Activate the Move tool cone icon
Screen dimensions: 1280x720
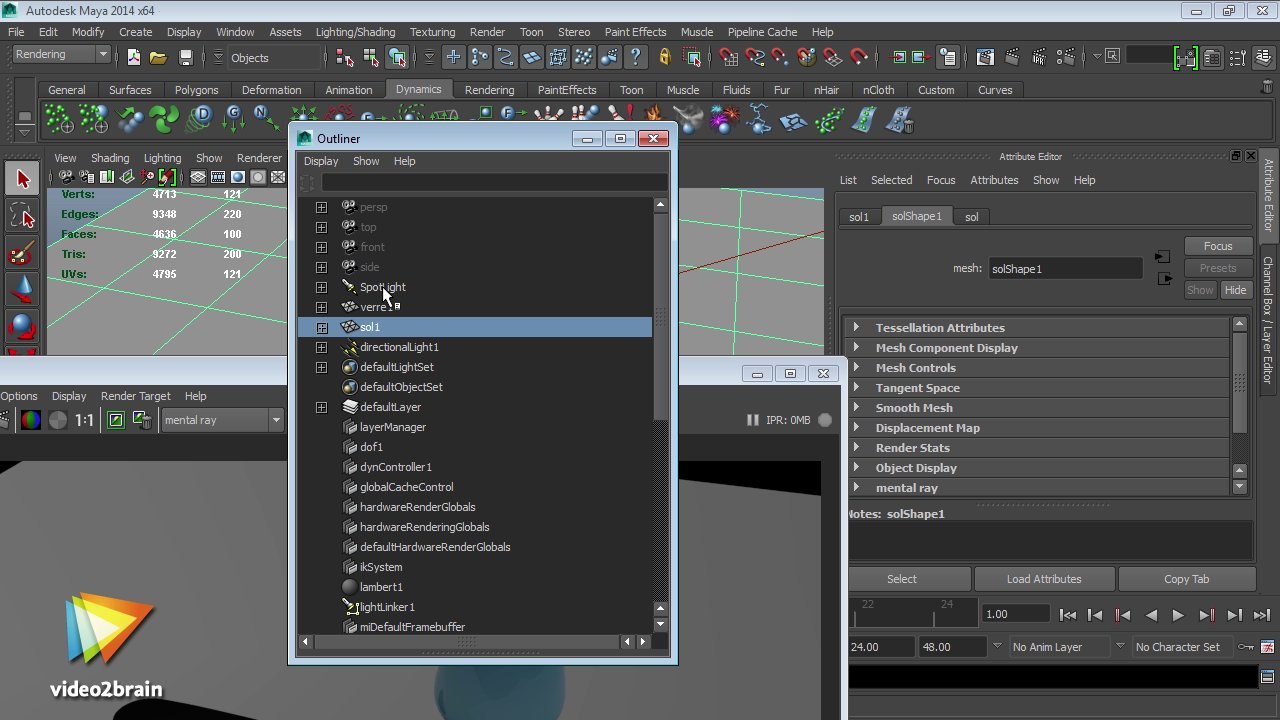[22, 290]
